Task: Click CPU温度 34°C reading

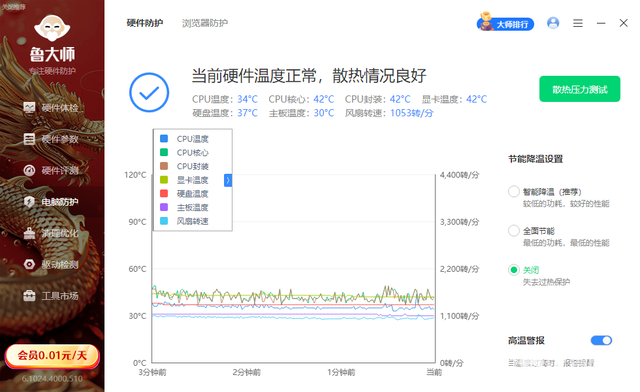Action: coord(225,99)
